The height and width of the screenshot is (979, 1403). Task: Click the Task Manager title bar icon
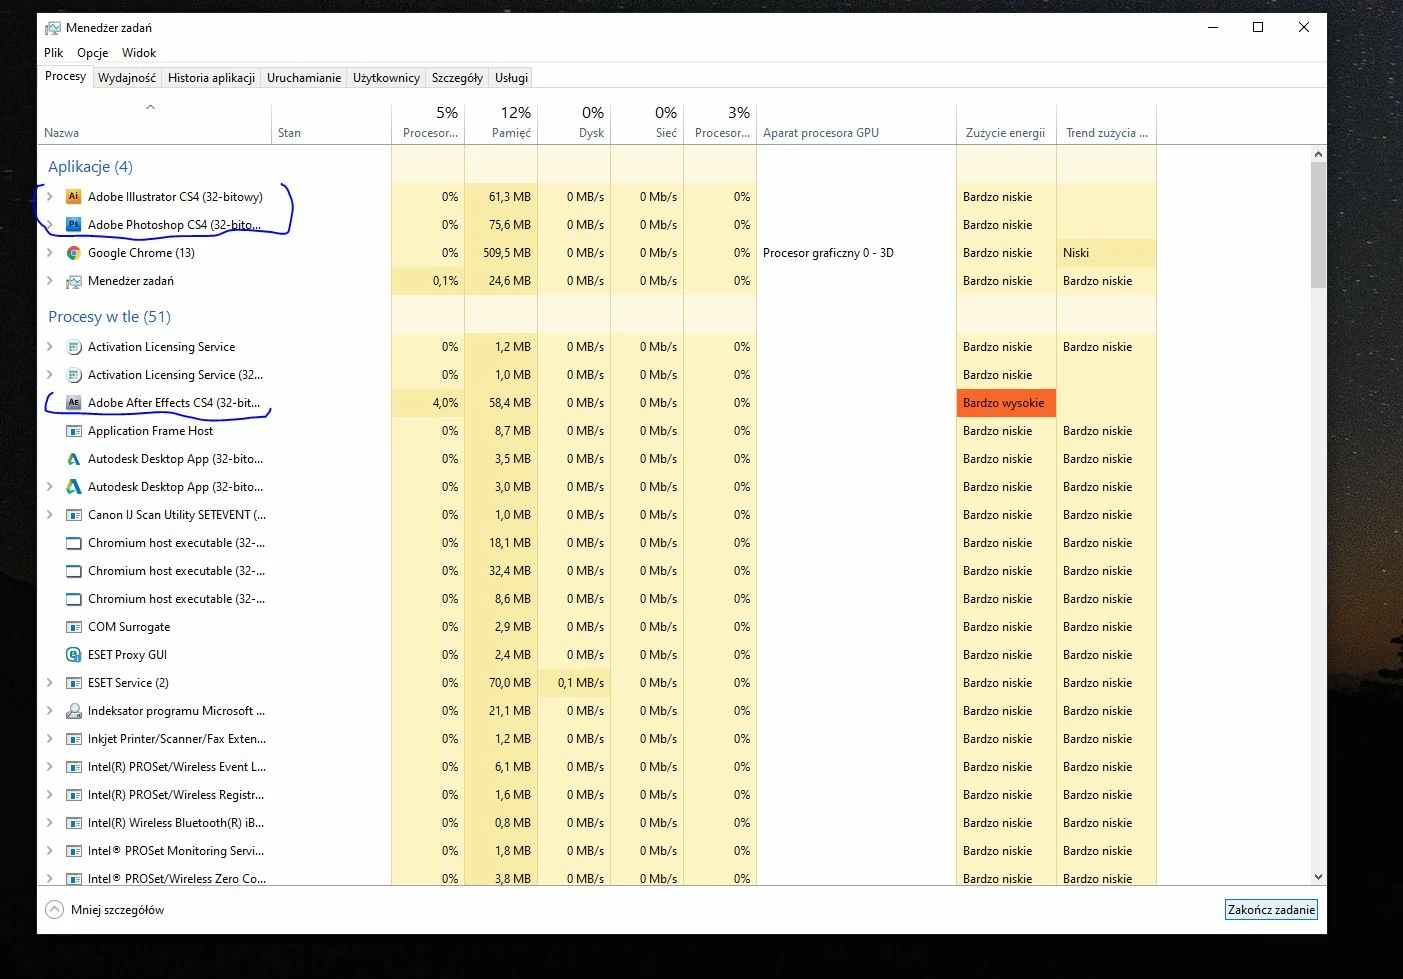(x=53, y=28)
